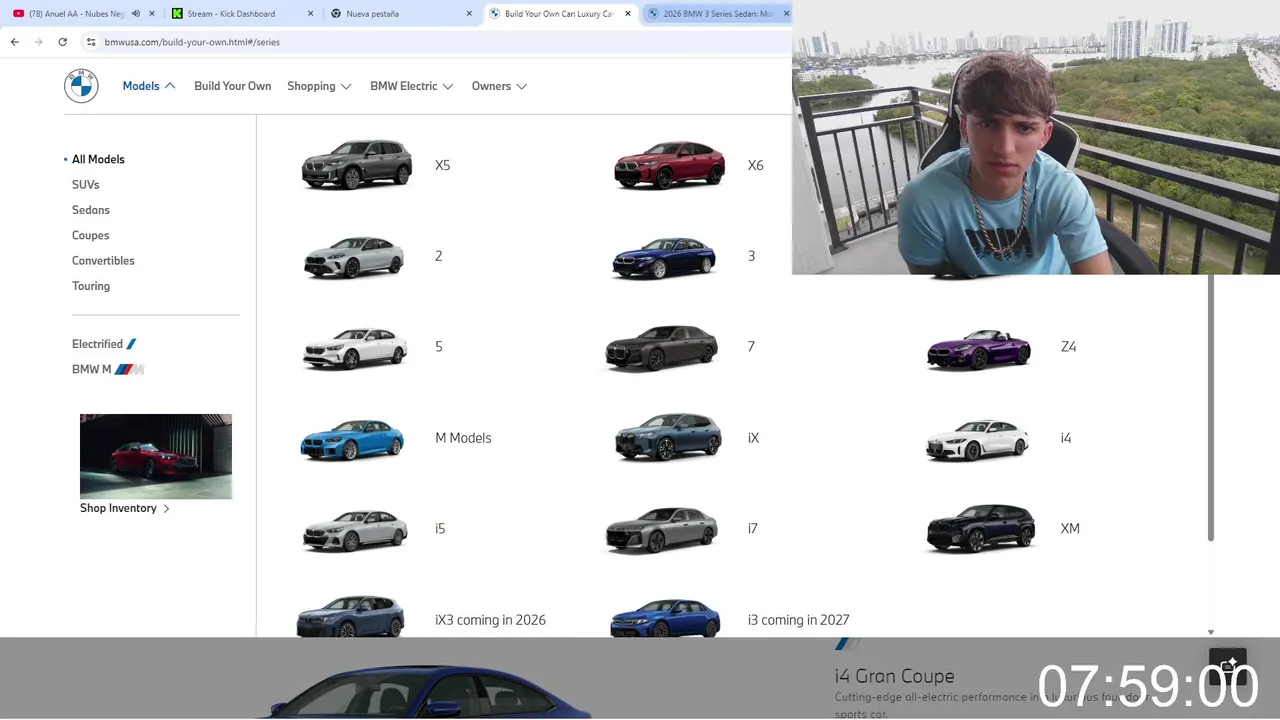Select the 2 Series car image
1280x720 pixels.
pos(354,257)
